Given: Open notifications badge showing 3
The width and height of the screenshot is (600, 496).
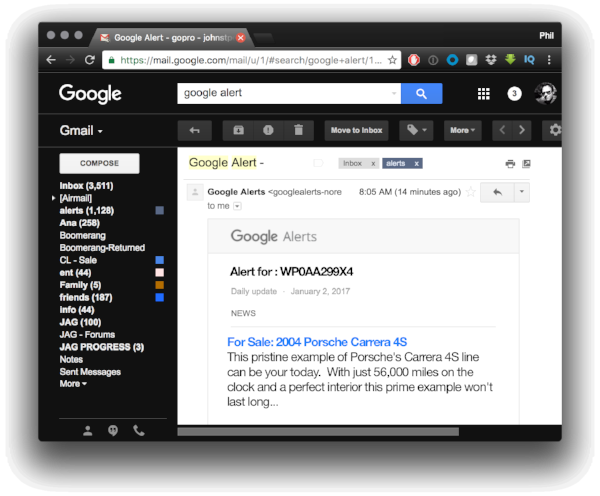Looking at the screenshot, I should pos(514,93).
